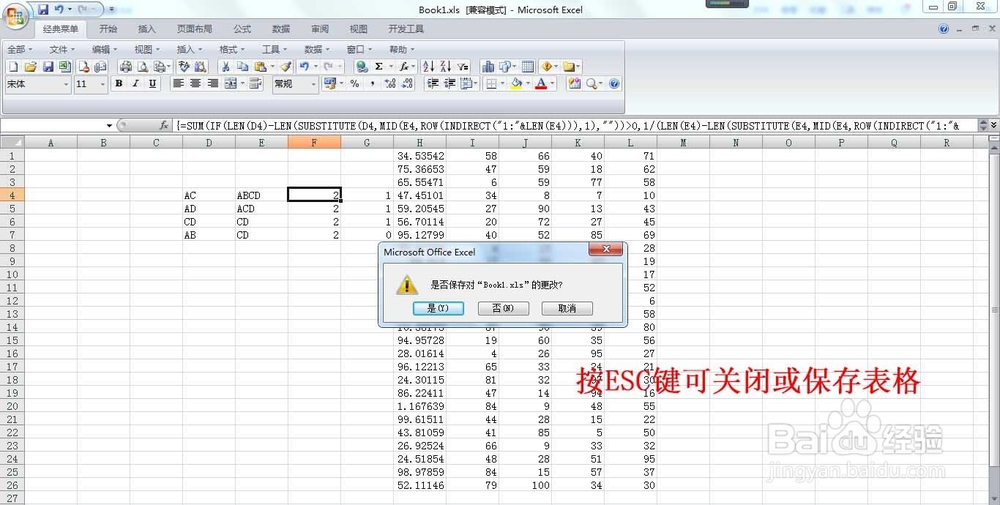Image resolution: width=1000 pixels, height=505 pixels.
Task: Open the Name Box dropdown arrow
Action: click(x=109, y=126)
